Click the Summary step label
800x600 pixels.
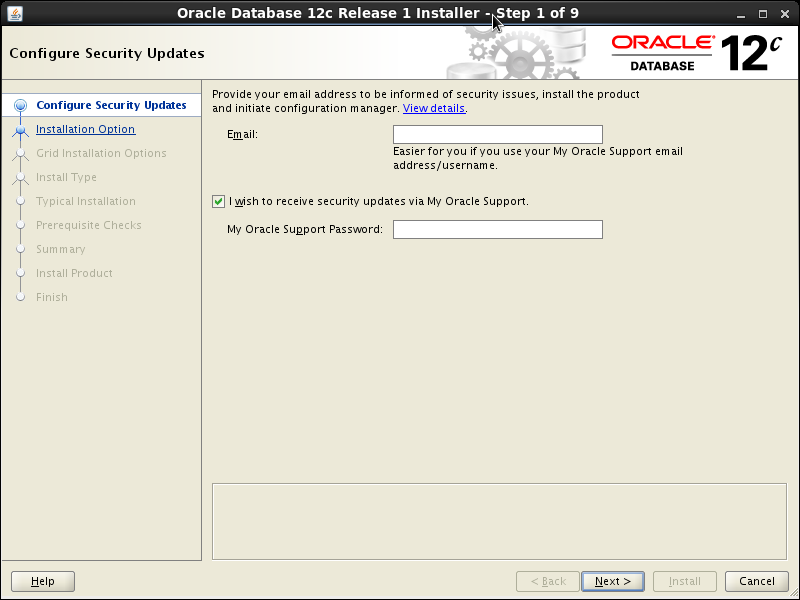coord(61,249)
